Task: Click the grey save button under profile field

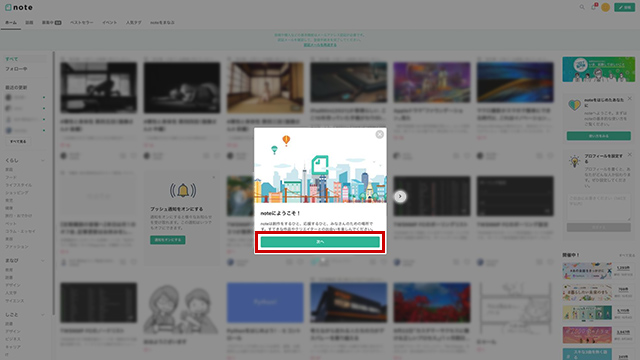Action: pos(598,227)
